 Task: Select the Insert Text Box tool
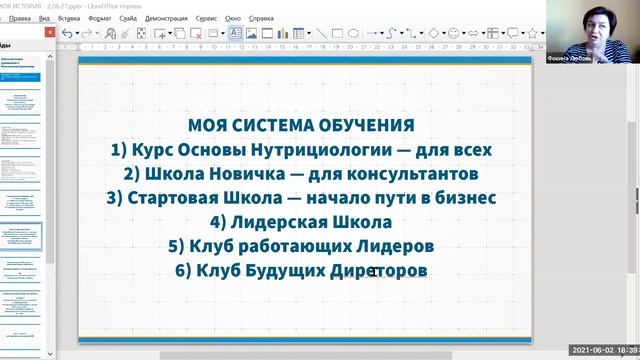pos(236,33)
